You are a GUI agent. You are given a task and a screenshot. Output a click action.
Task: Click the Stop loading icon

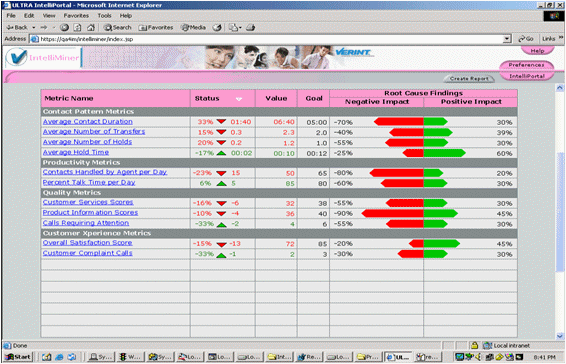(x=64, y=27)
